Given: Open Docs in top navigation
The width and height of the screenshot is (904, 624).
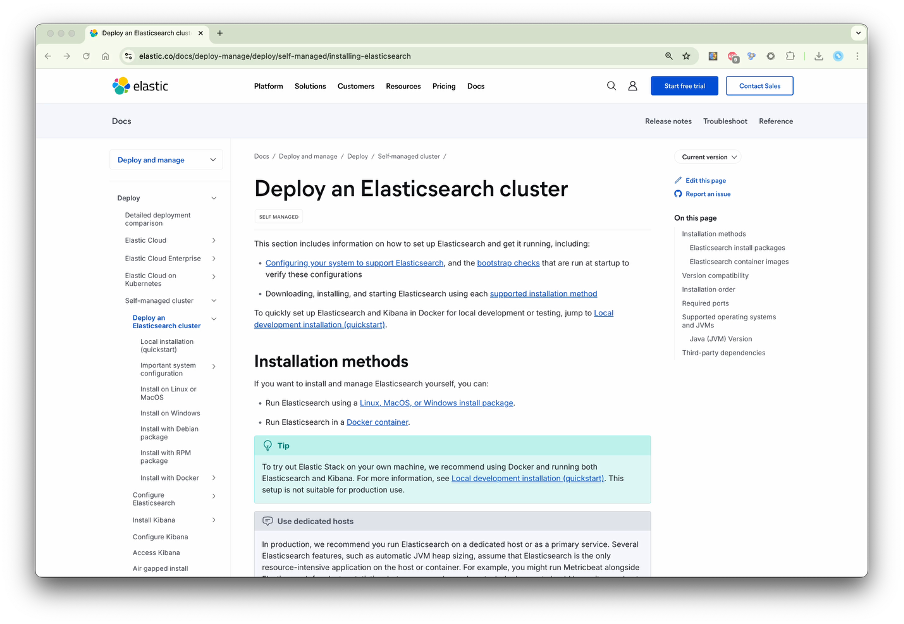Looking at the screenshot, I should pos(476,86).
